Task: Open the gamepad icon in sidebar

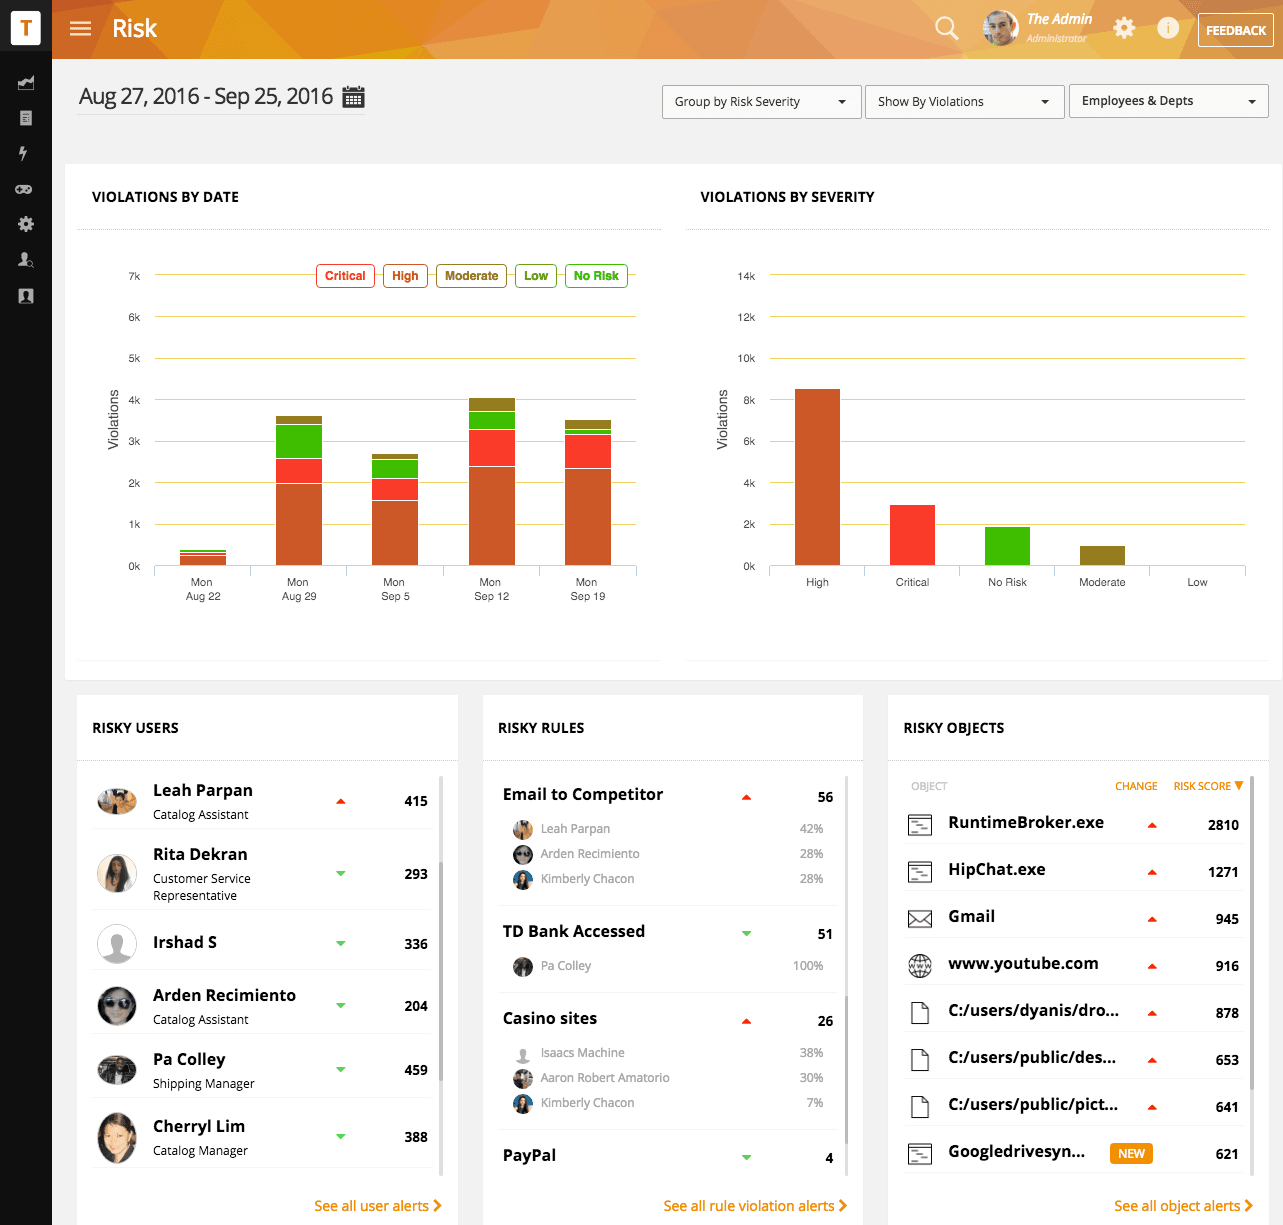Action: pos(24,189)
